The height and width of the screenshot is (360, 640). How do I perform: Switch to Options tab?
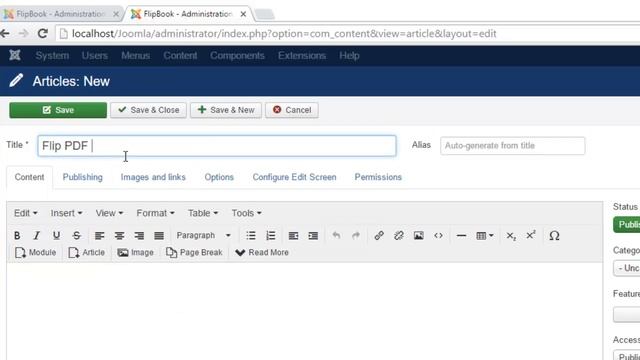[x=219, y=177]
